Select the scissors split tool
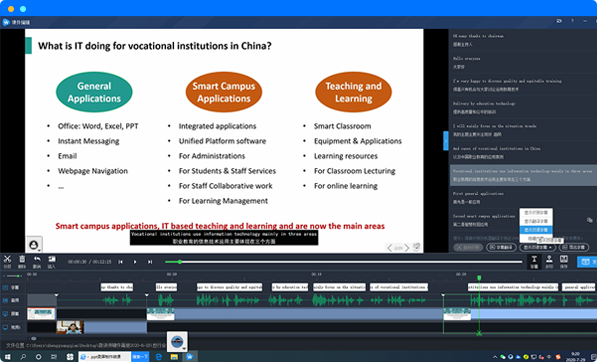Image resolution: width=597 pixels, height=362 pixels. pos(7,260)
